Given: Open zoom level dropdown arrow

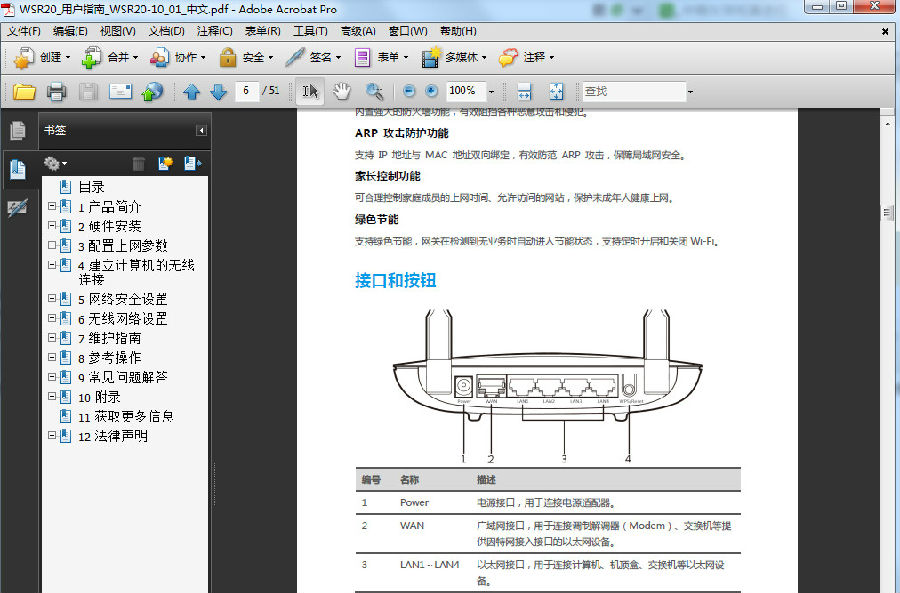Looking at the screenshot, I should pos(491,91).
